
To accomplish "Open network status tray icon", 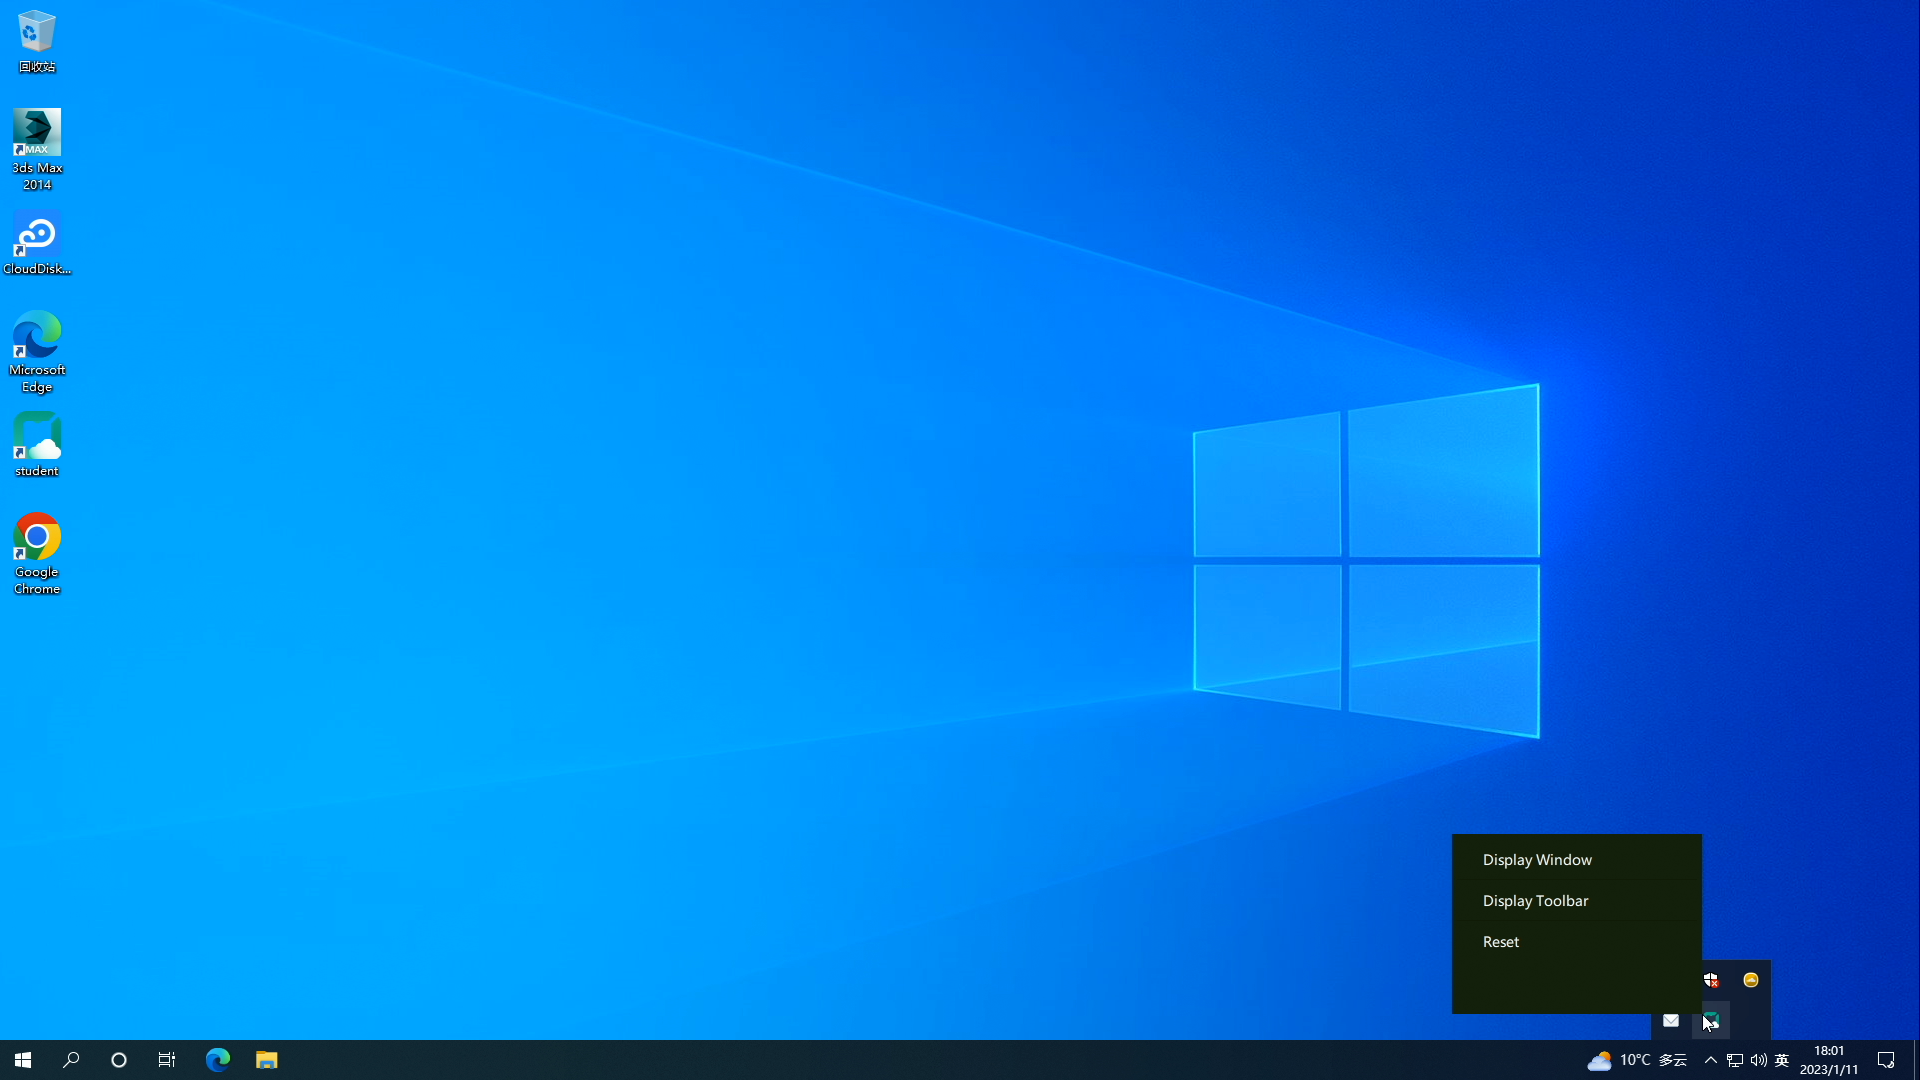I will (1735, 1060).
